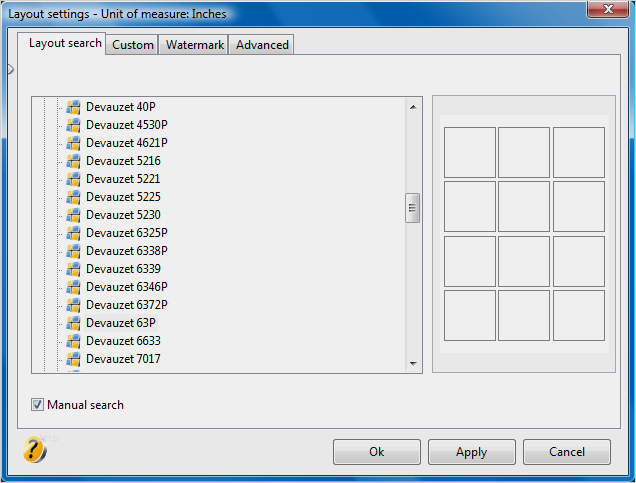Click the icon next to Devauzet 6325P
Viewport: 636px width, 483px height.
coord(73,233)
